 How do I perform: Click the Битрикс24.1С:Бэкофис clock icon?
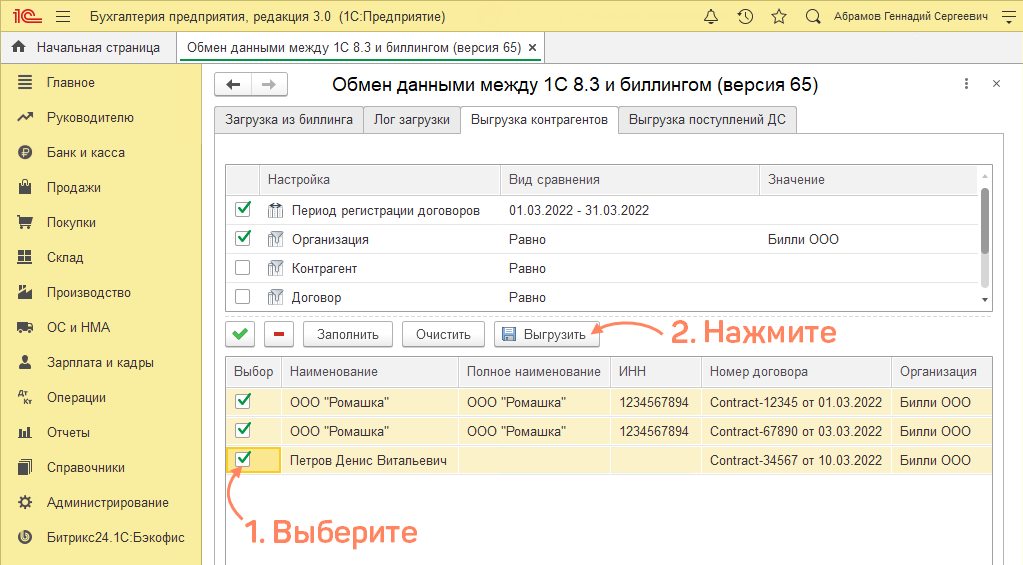(x=25, y=538)
